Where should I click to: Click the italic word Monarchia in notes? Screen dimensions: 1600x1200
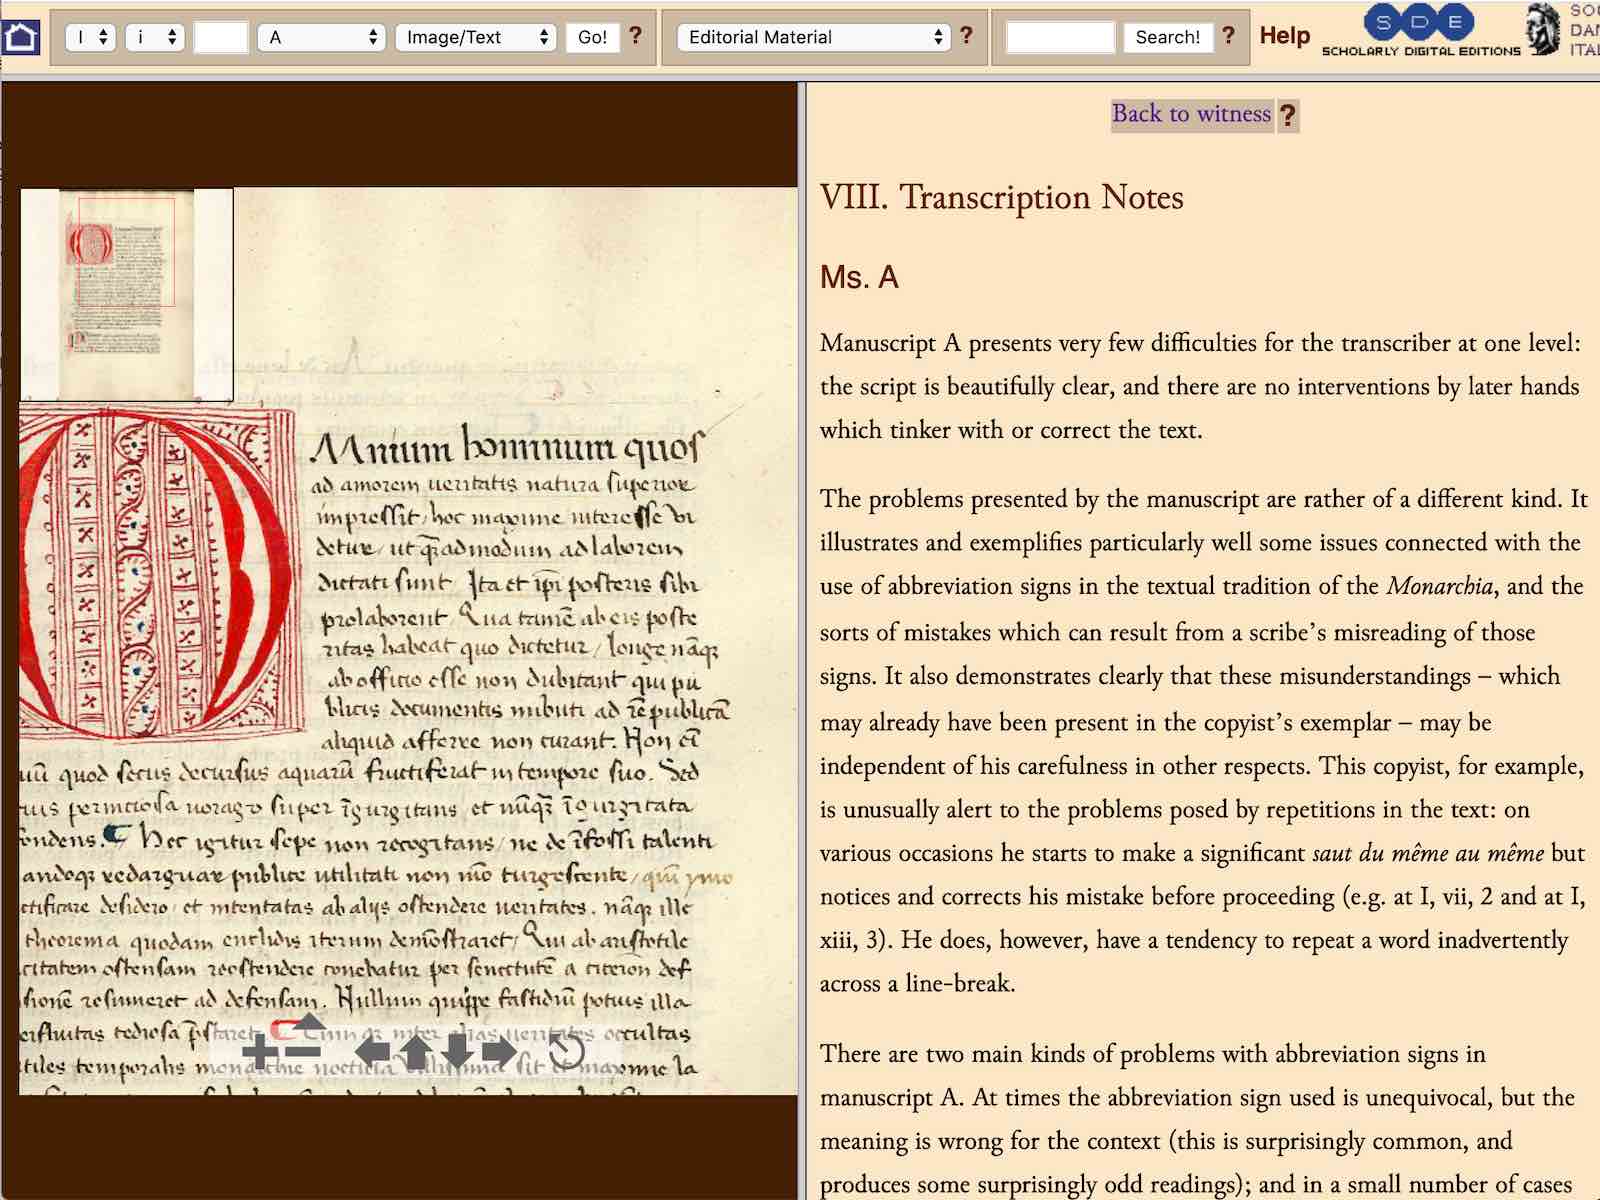point(1440,586)
